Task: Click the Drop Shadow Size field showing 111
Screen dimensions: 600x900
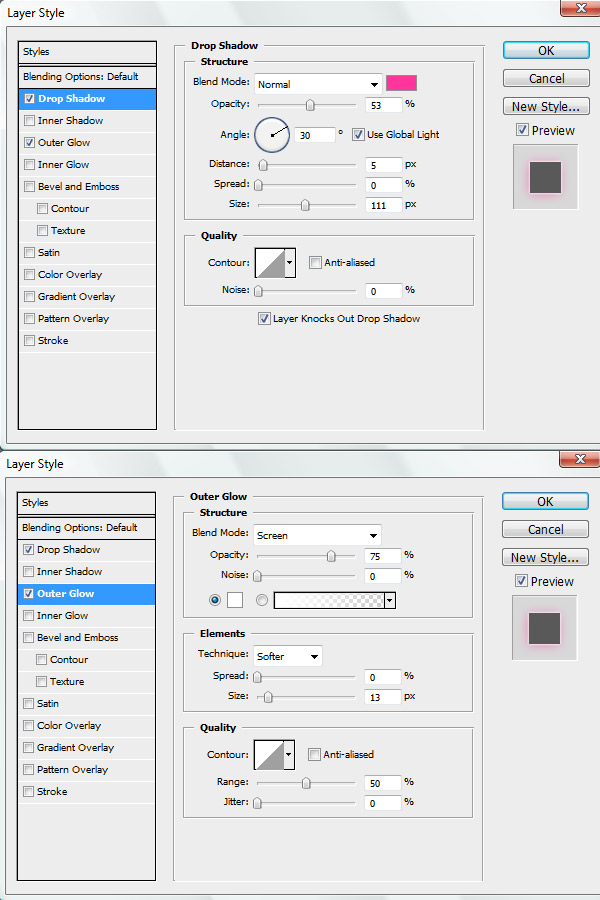Action: click(384, 205)
